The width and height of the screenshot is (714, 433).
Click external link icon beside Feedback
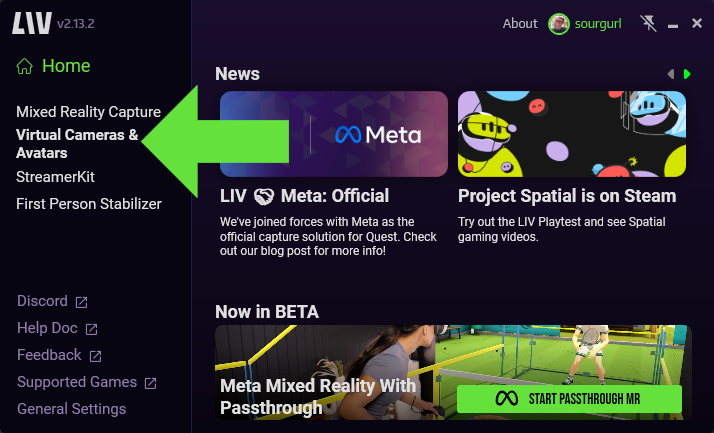click(95, 356)
